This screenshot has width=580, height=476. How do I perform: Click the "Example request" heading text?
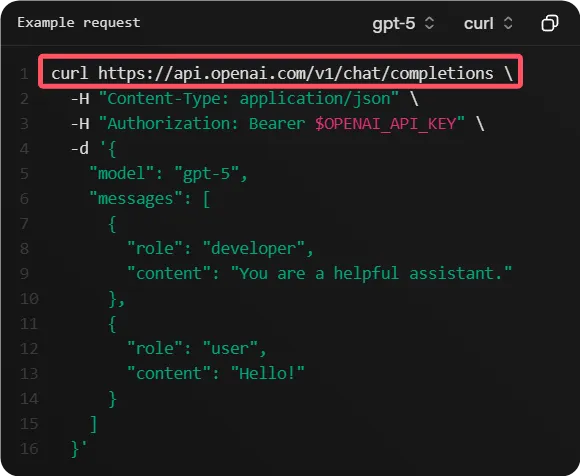[79, 23]
